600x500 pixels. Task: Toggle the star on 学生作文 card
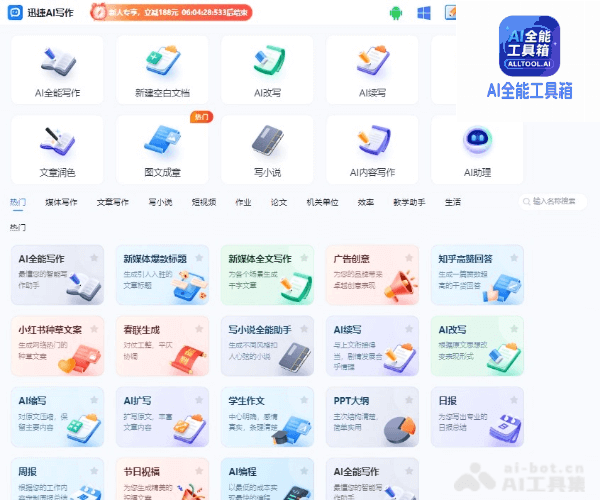(x=304, y=400)
